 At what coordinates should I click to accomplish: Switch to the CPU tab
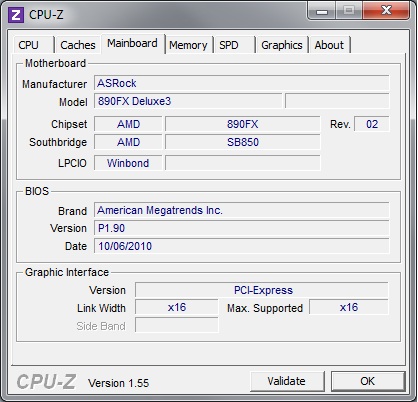pyautogui.click(x=34, y=45)
